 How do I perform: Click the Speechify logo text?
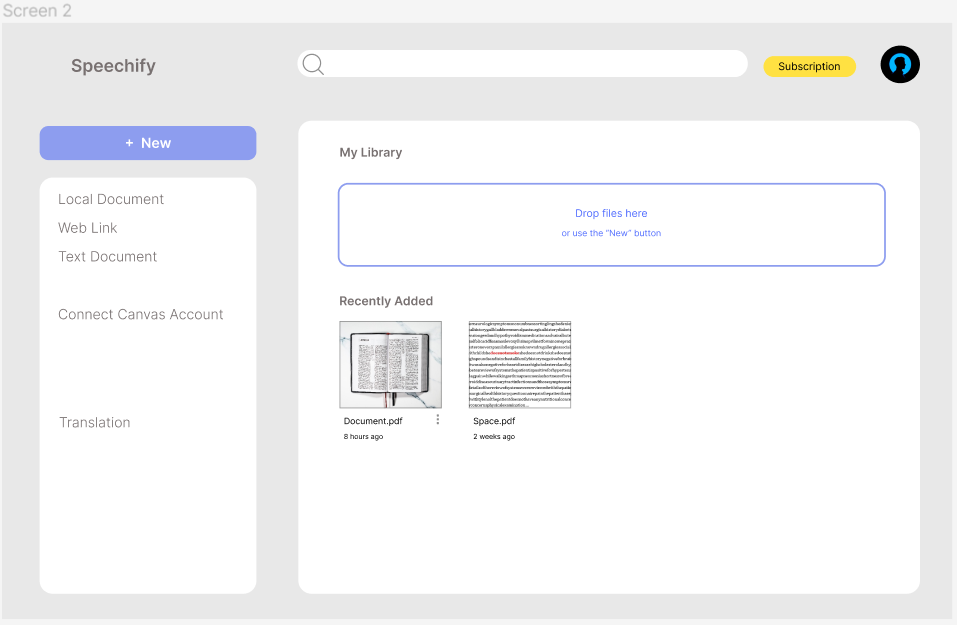(114, 66)
